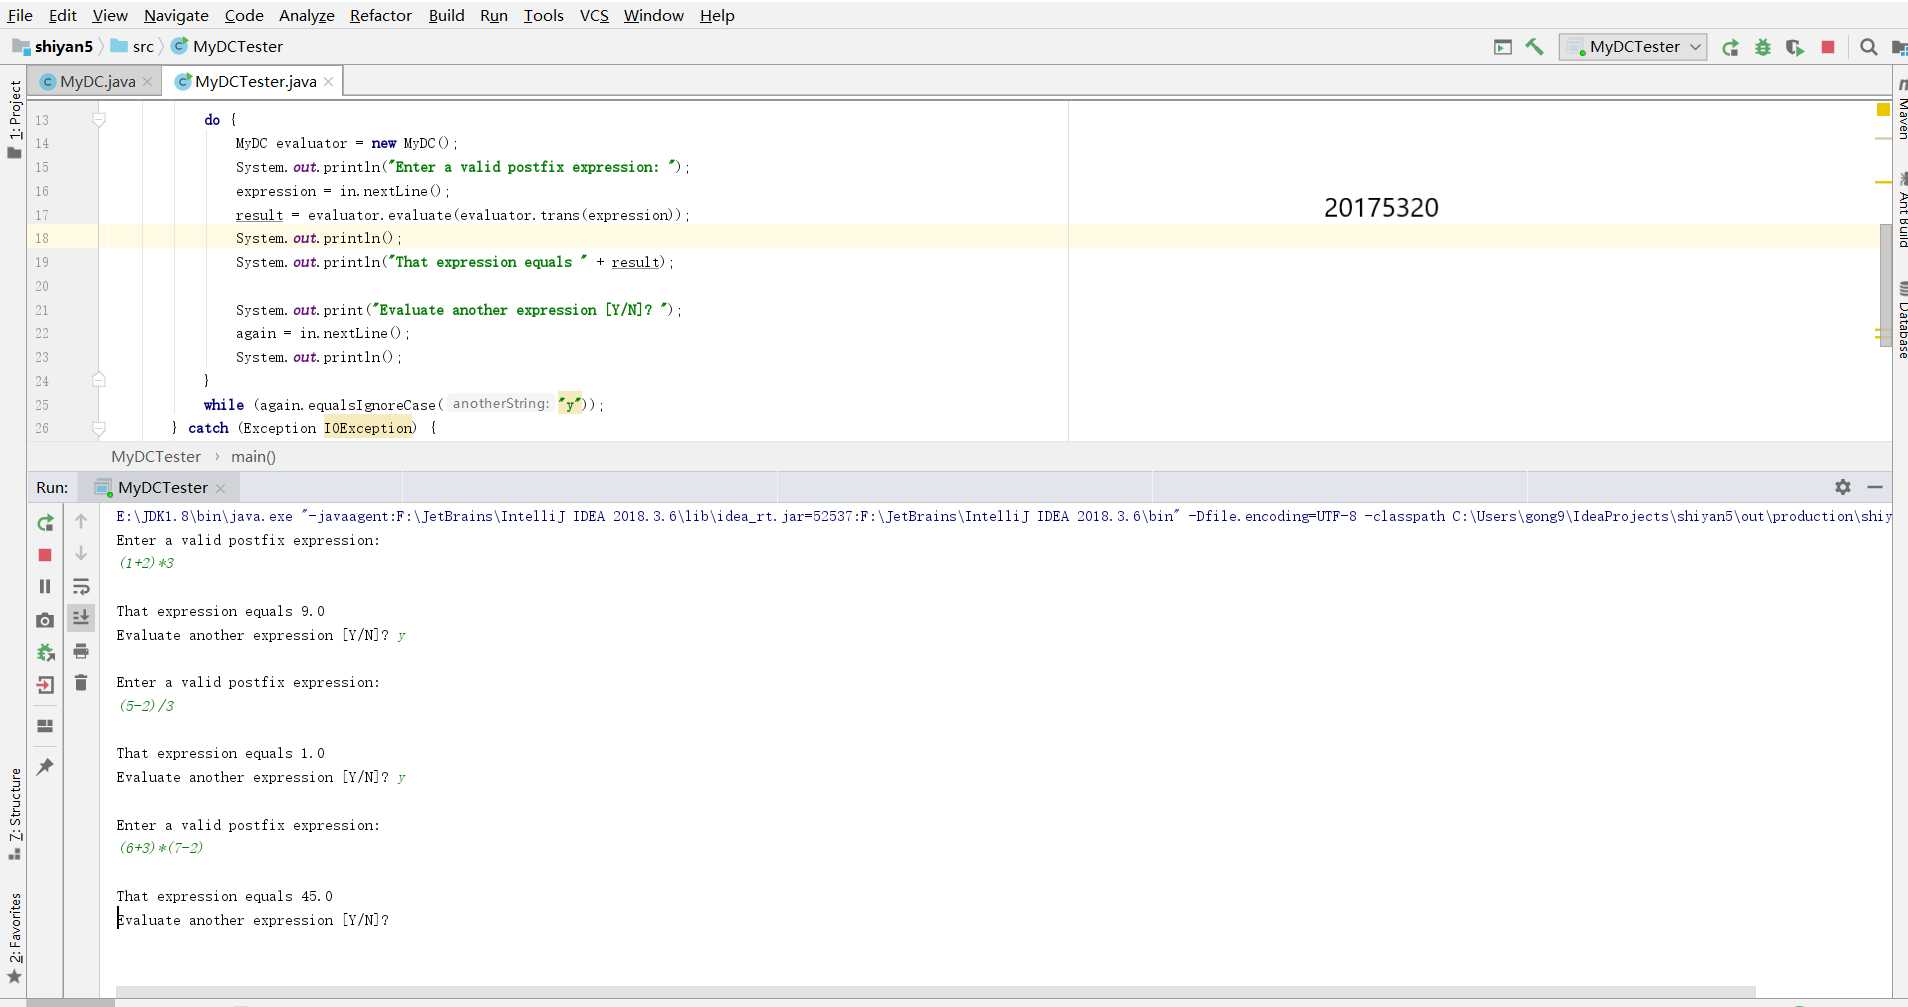This screenshot has height=1007, width=1908.
Task: Open the Refactor menu
Action: 380,15
